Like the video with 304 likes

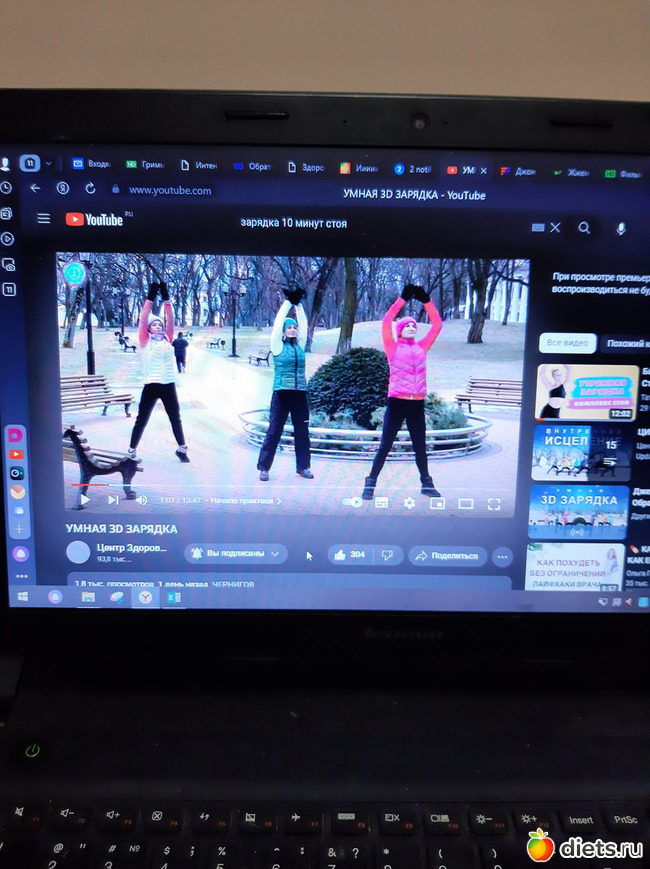tap(350, 554)
